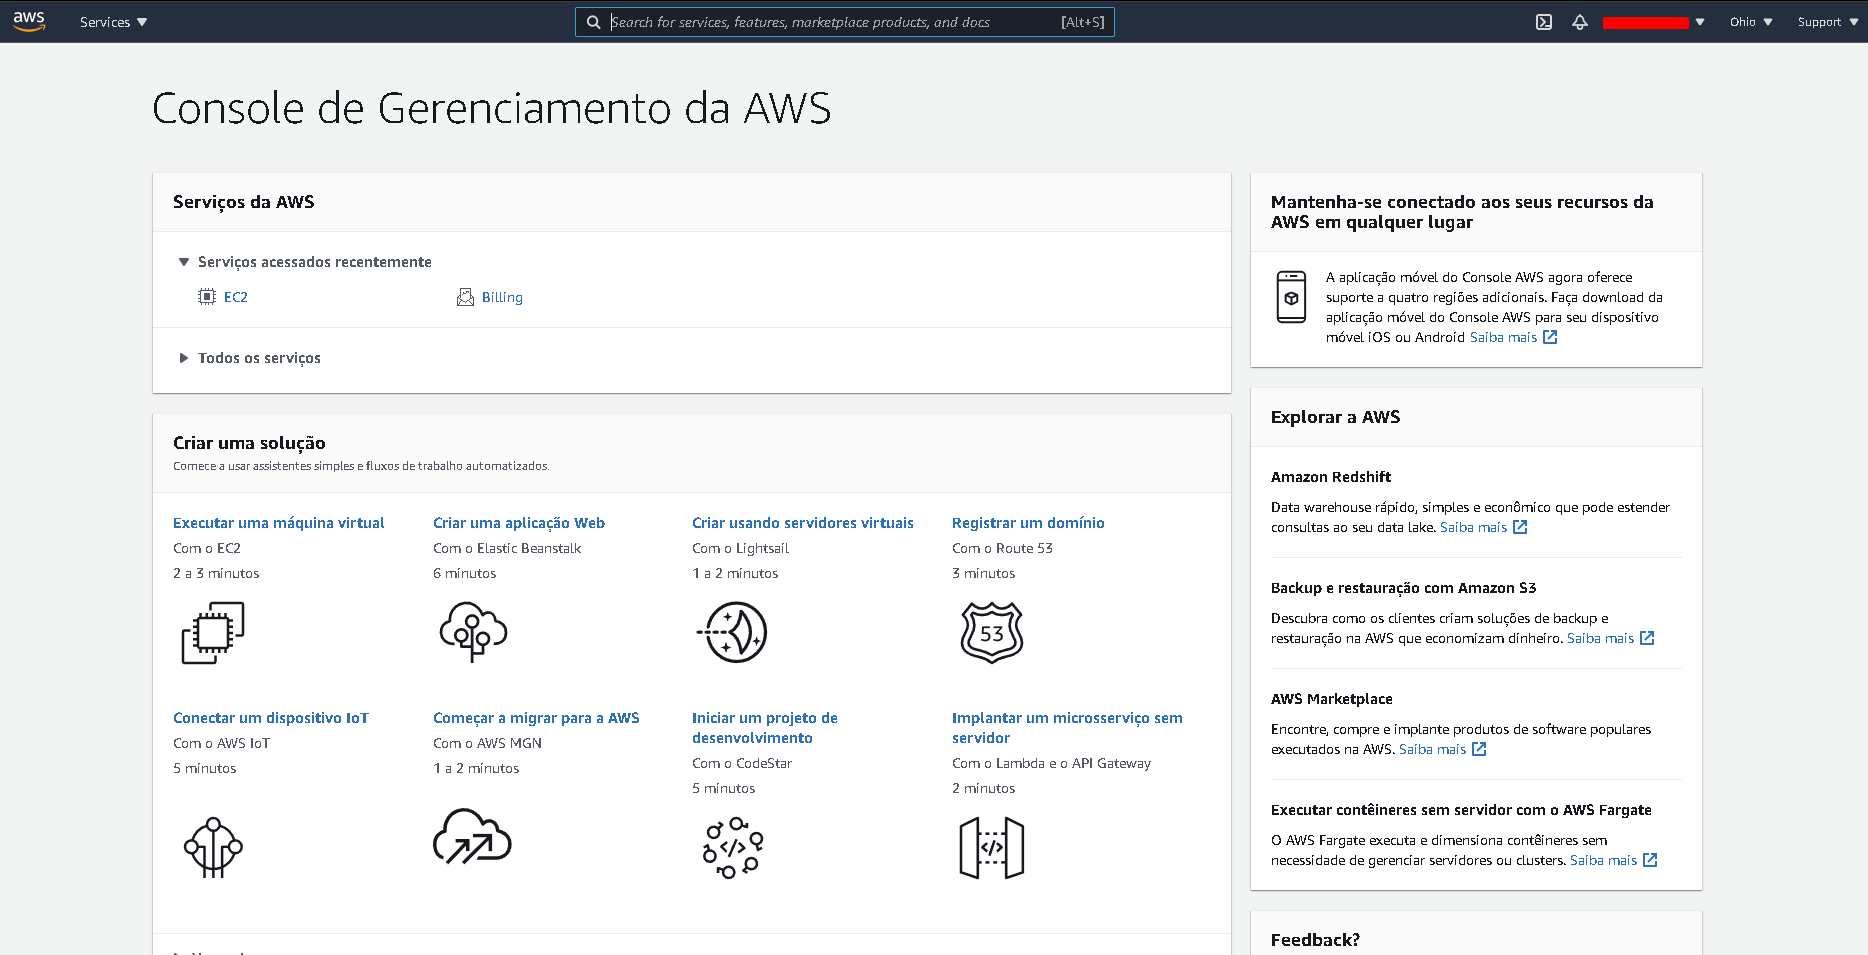1868x955 pixels.
Task: Open the Ohio region selector
Action: (x=1751, y=22)
